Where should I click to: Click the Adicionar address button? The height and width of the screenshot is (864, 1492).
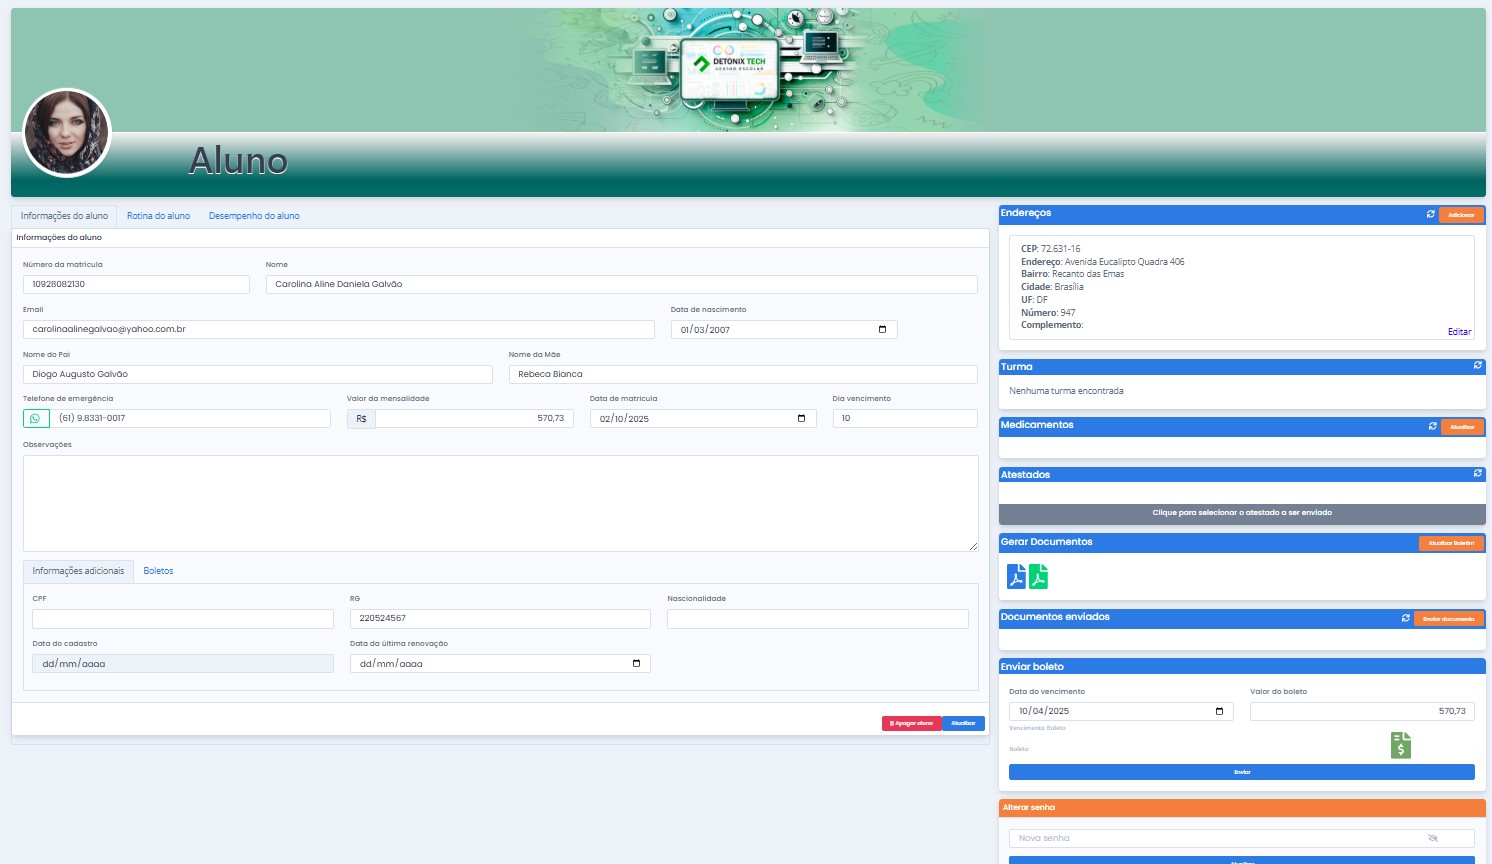point(1461,215)
